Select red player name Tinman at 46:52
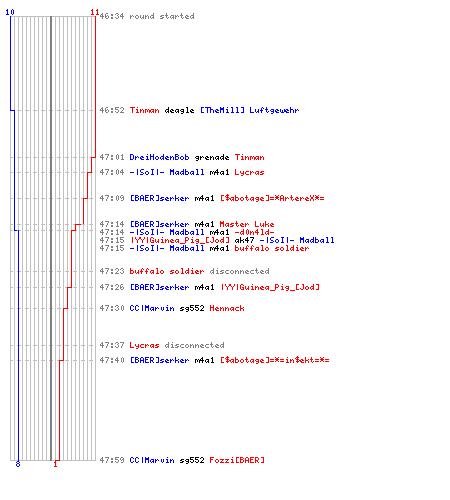Screen dimensions: 450x500 pos(144,110)
